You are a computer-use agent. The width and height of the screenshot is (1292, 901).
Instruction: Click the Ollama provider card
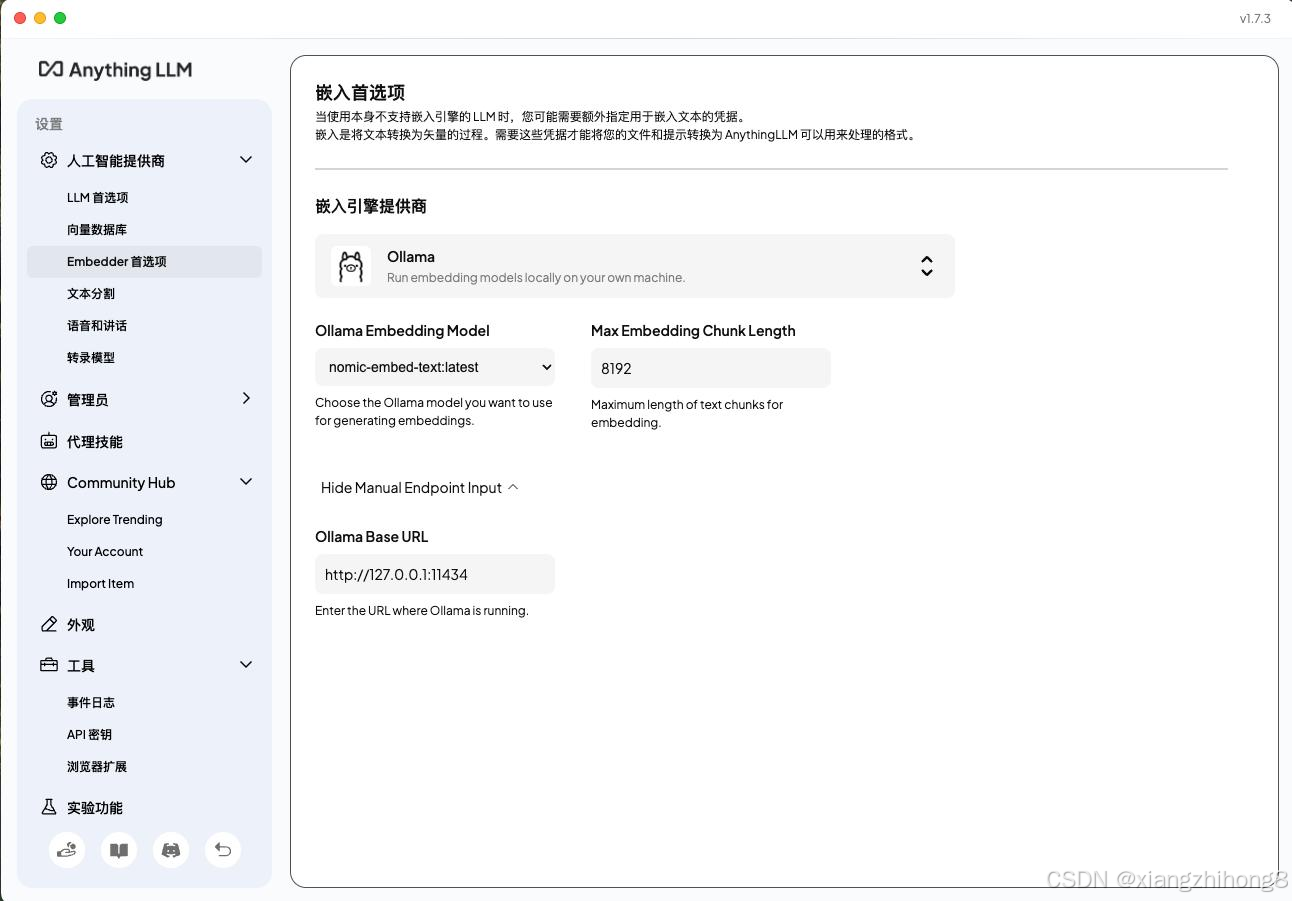coord(635,266)
